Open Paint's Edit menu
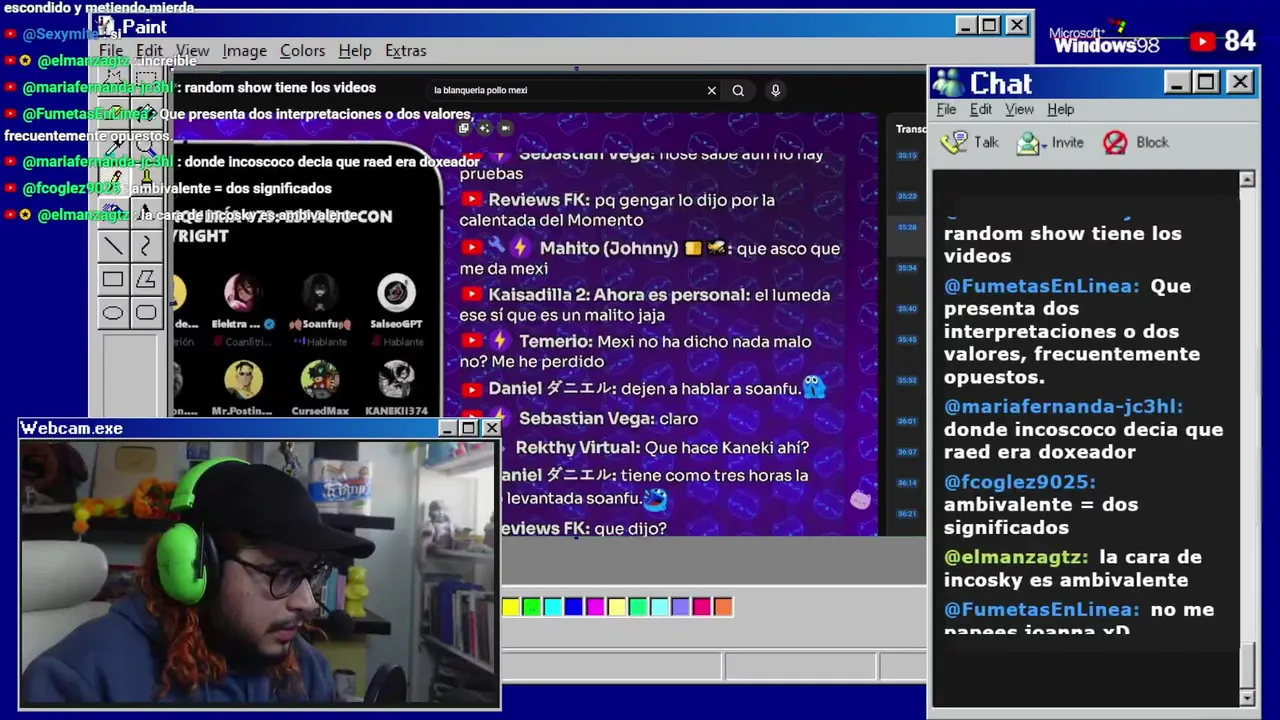 pyautogui.click(x=149, y=50)
